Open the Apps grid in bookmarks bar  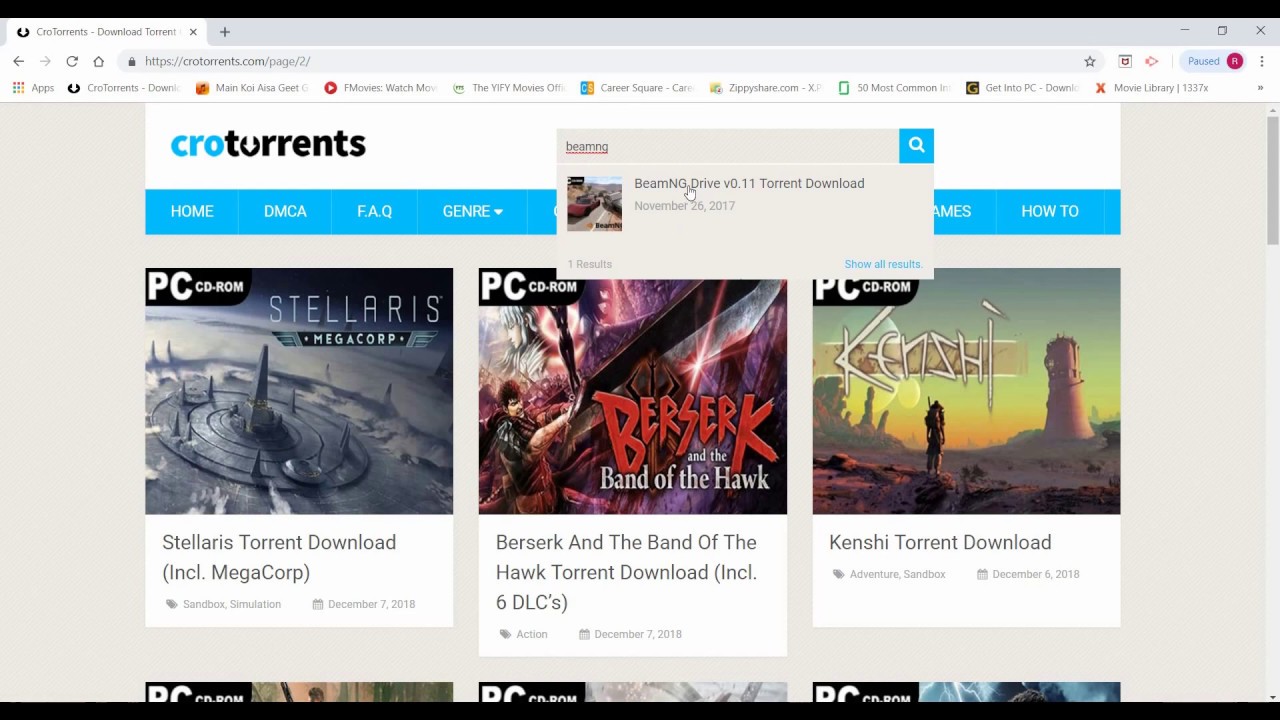point(33,88)
